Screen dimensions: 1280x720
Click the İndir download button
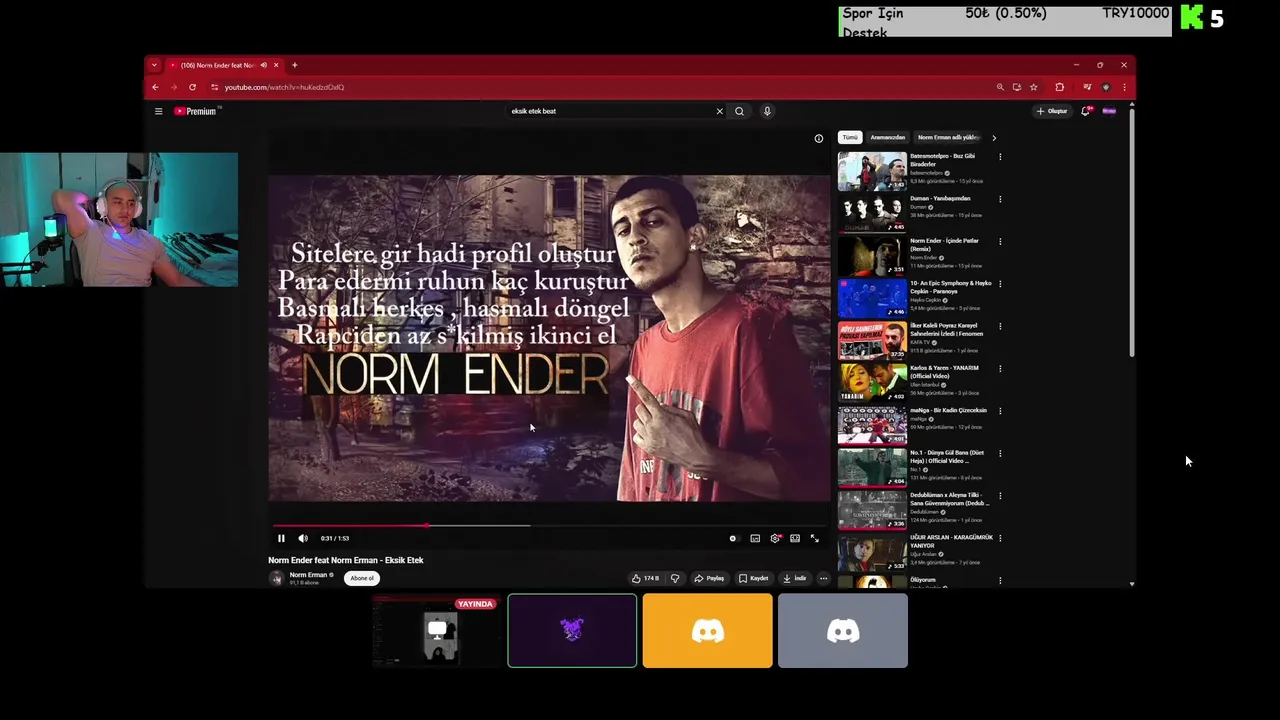pos(795,578)
